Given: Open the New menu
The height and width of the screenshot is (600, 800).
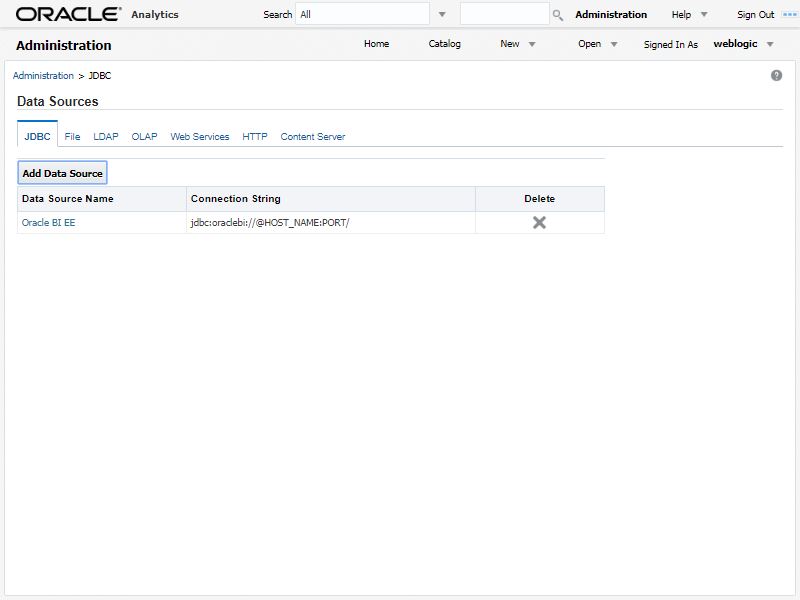Looking at the screenshot, I should click(510, 44).
